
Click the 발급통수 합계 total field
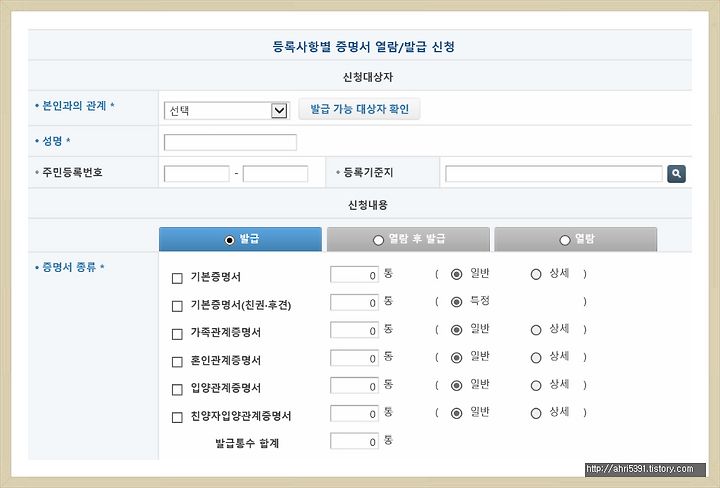pos(354,441)
